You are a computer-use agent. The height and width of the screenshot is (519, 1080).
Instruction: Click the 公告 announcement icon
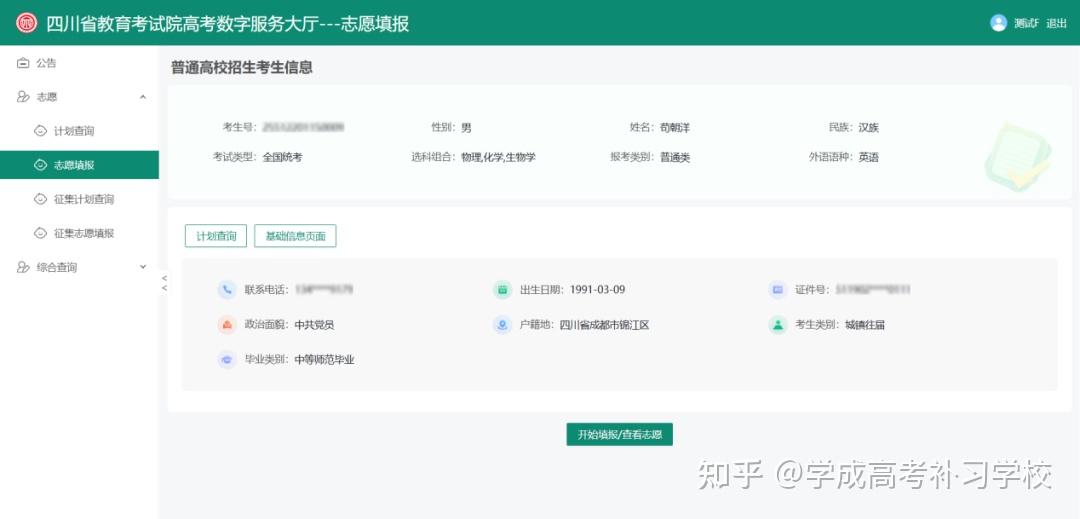coord(23,63)
